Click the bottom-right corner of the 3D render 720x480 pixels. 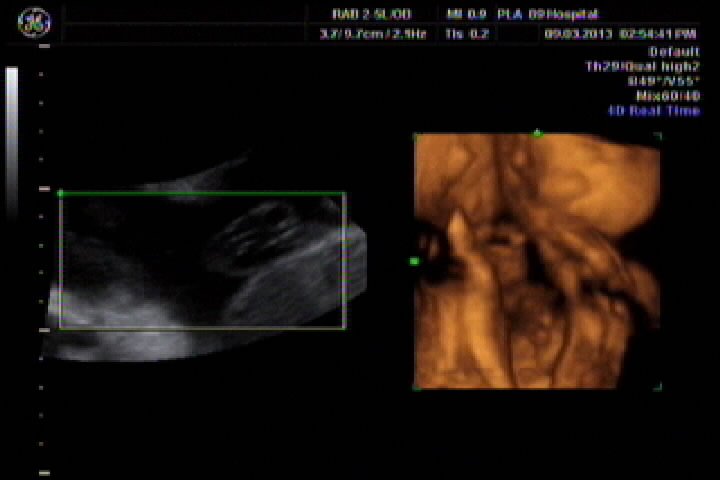click(658, 387)
